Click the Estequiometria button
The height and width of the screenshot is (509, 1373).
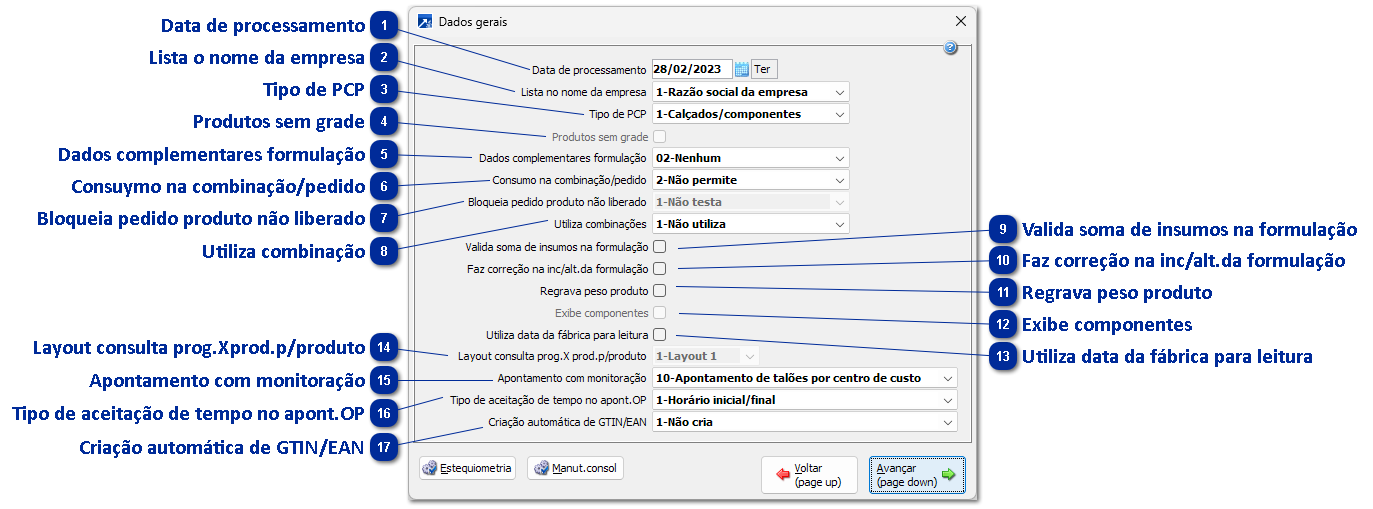tap(468, 468)
